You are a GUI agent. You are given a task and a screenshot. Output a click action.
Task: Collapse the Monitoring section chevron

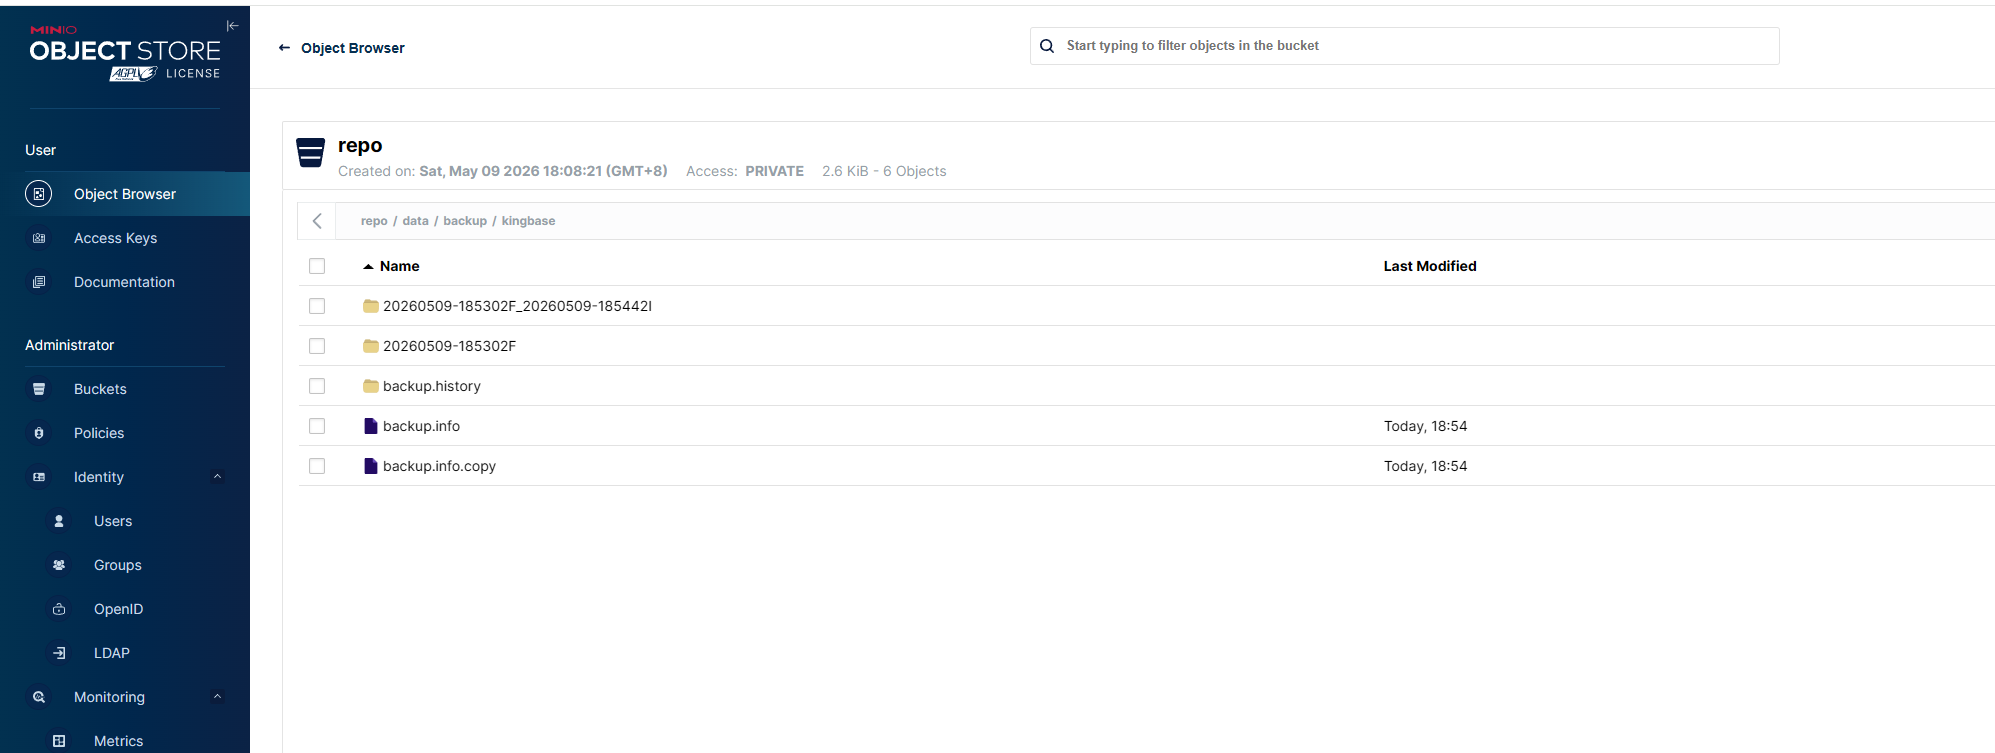pyautogui.click(x=217, y=697)
